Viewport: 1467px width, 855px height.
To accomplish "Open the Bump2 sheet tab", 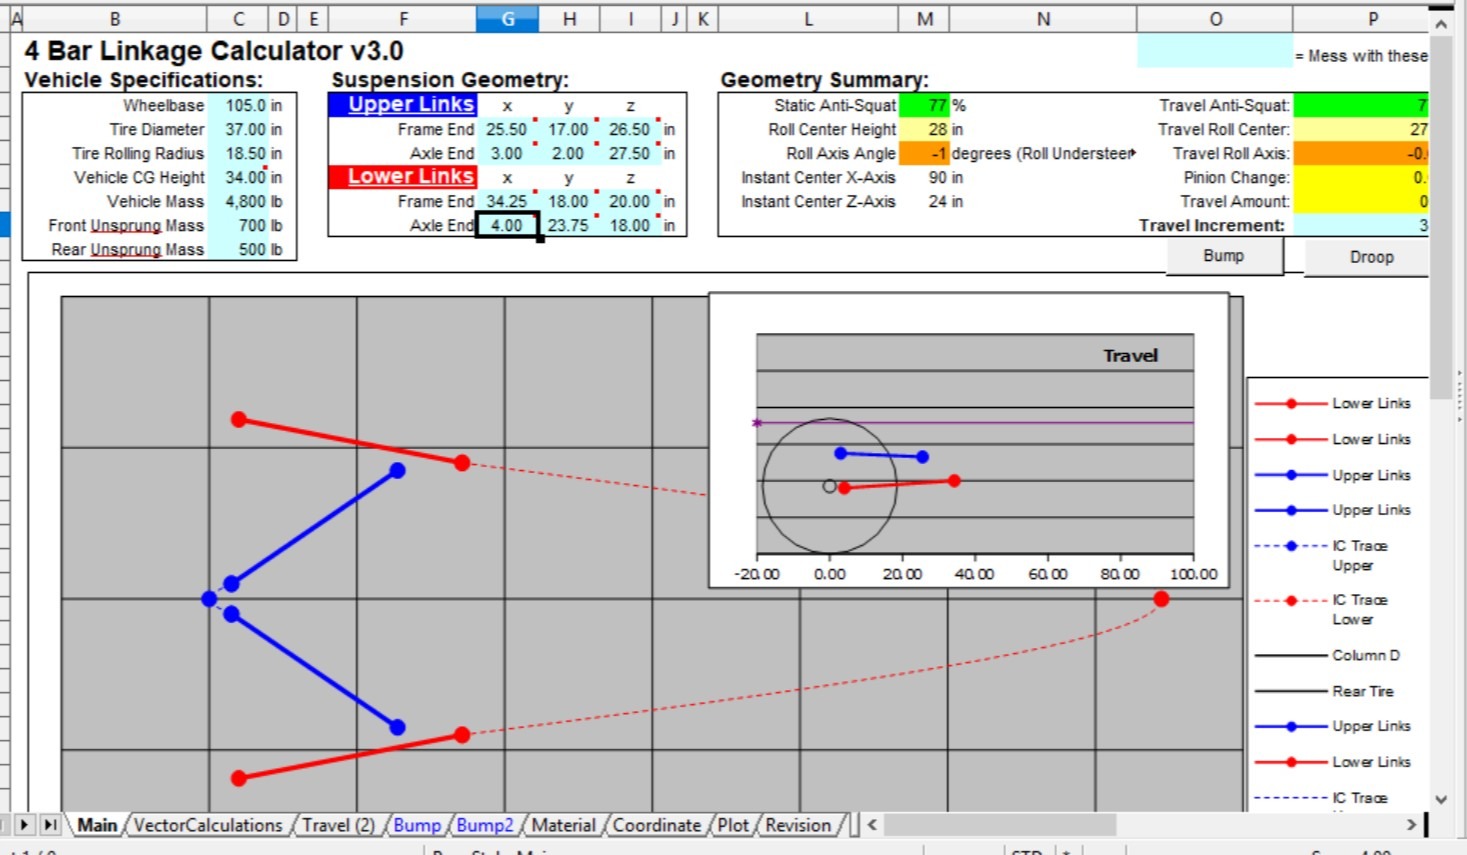I will coord(485,825).
